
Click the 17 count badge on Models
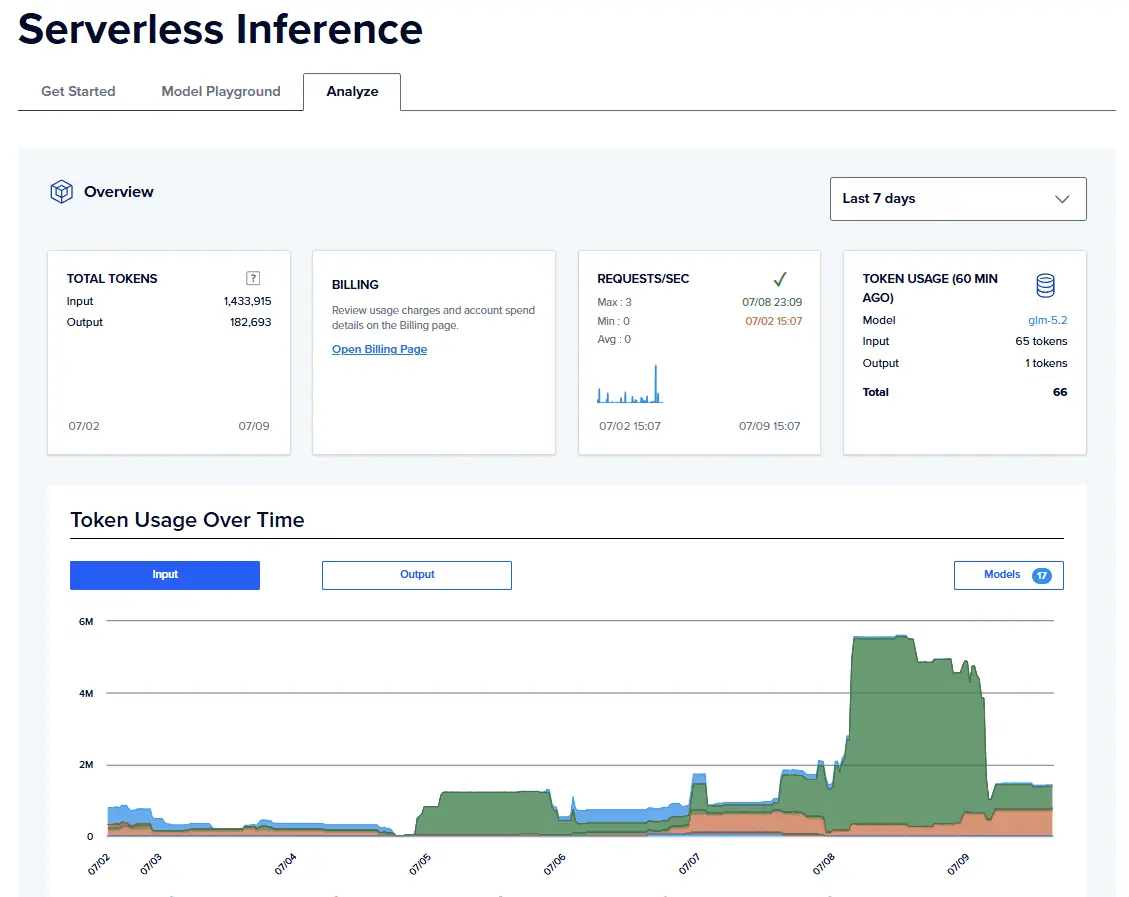[1041, 575]
